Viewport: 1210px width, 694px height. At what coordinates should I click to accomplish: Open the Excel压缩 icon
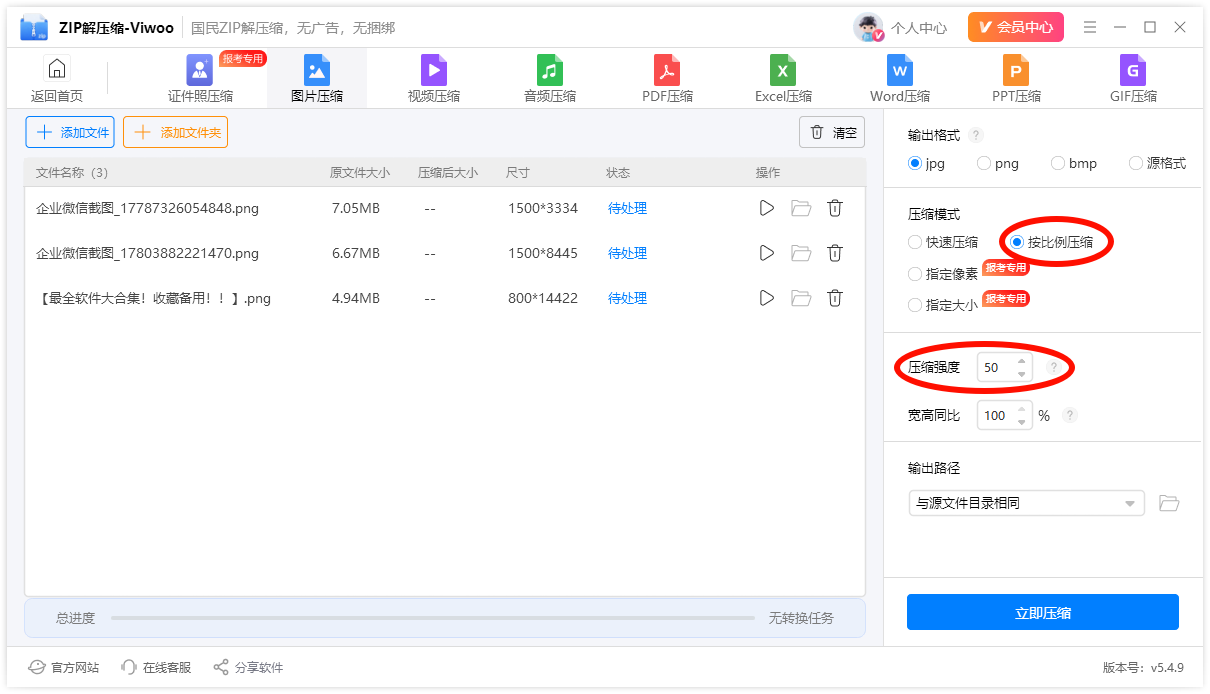click(x=783, y=70)
